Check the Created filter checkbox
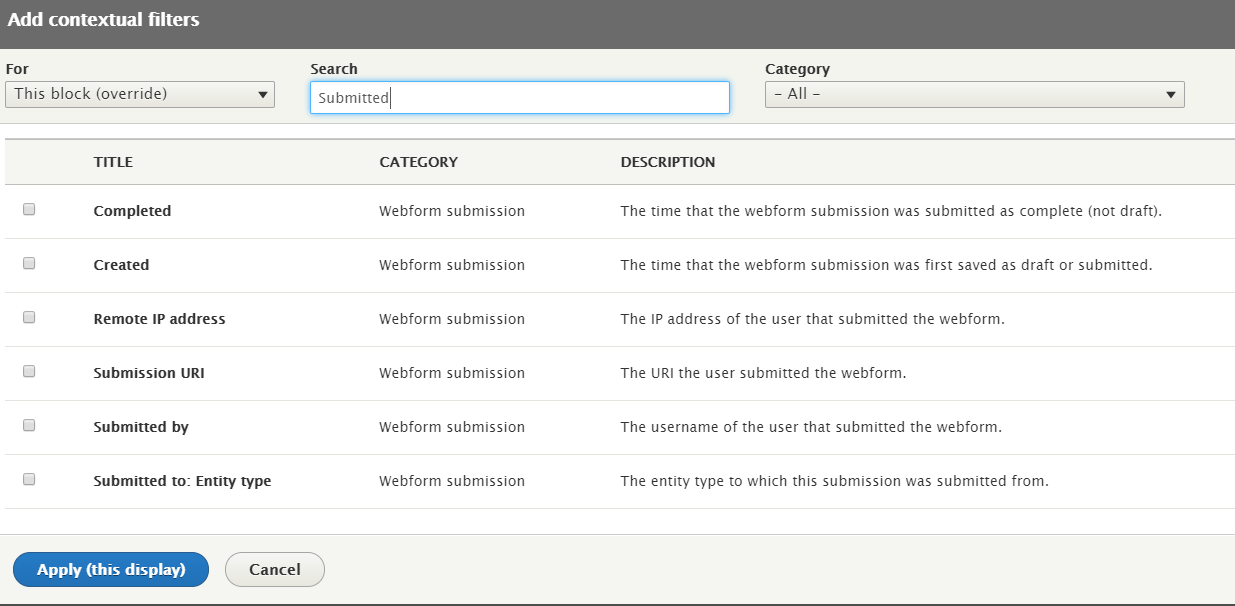 point(29,262)
